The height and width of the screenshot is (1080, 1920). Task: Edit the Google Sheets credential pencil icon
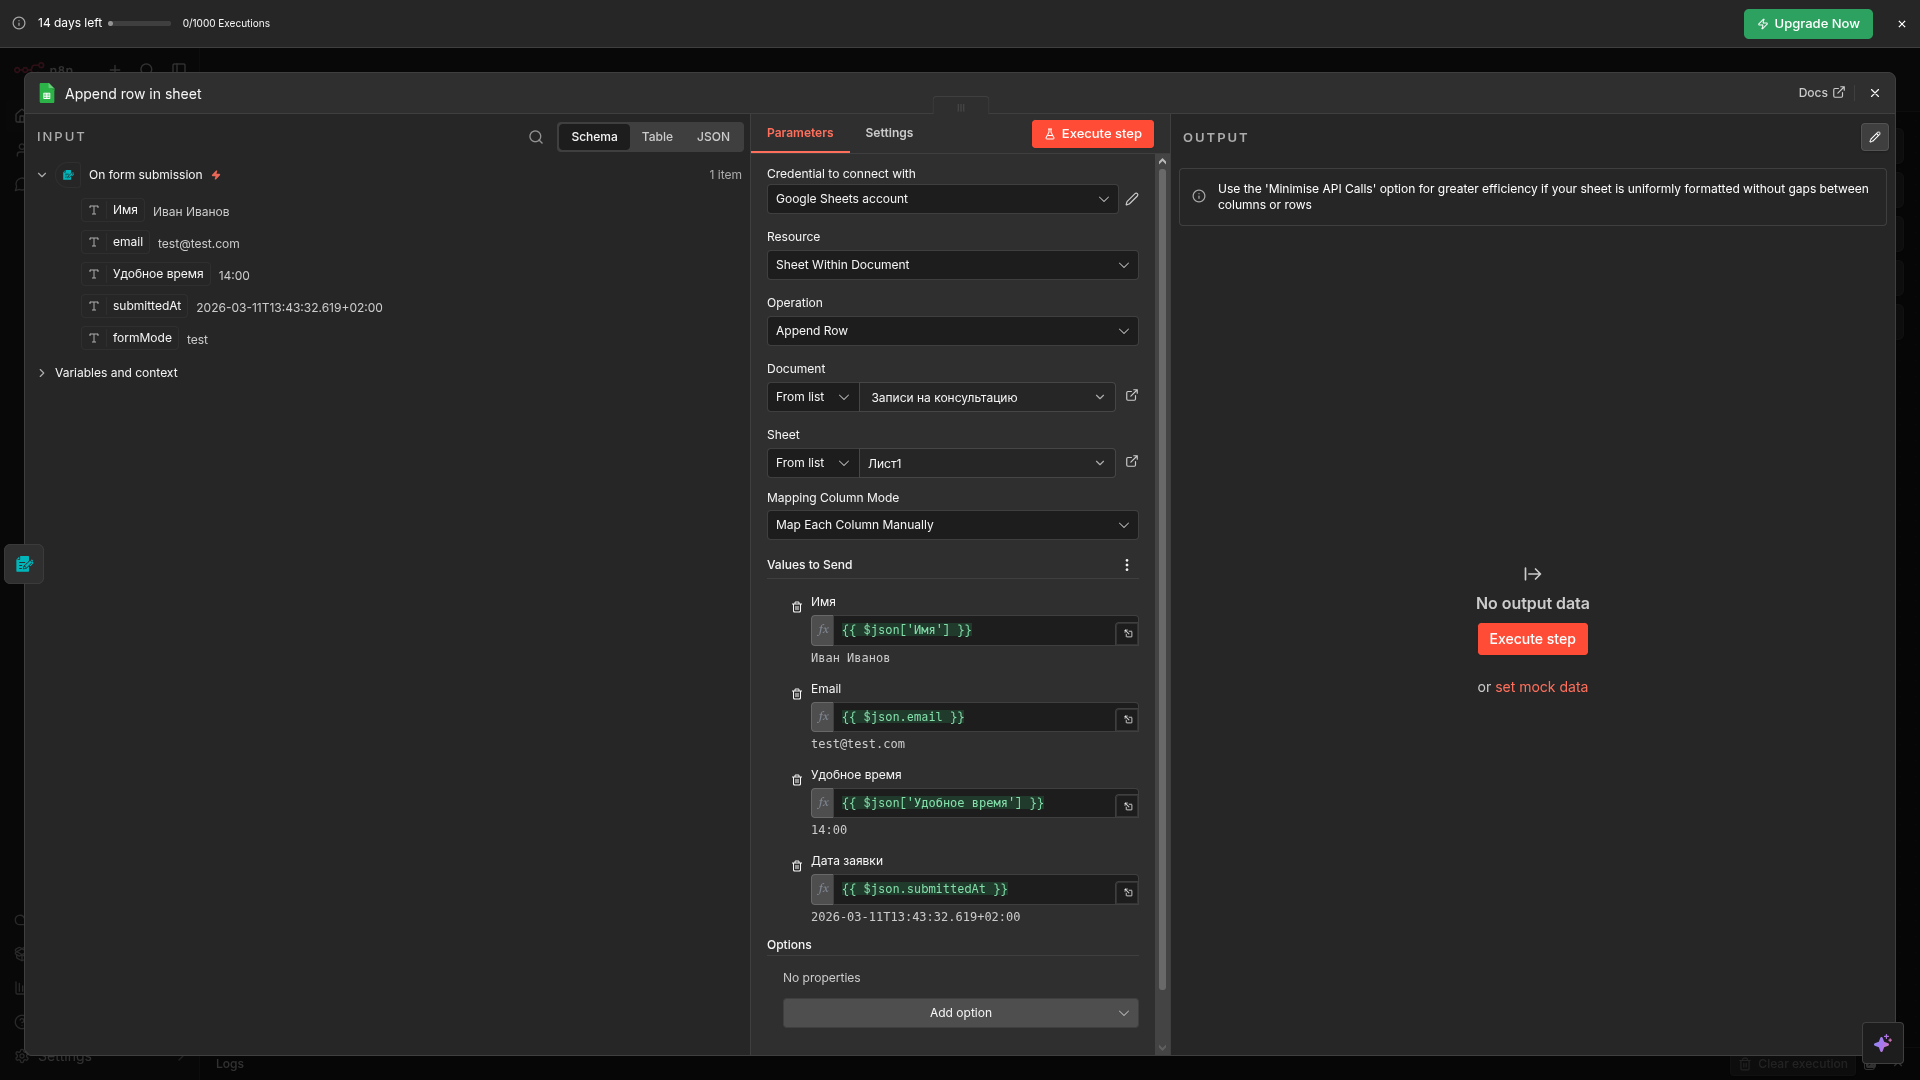[1132, 199]
